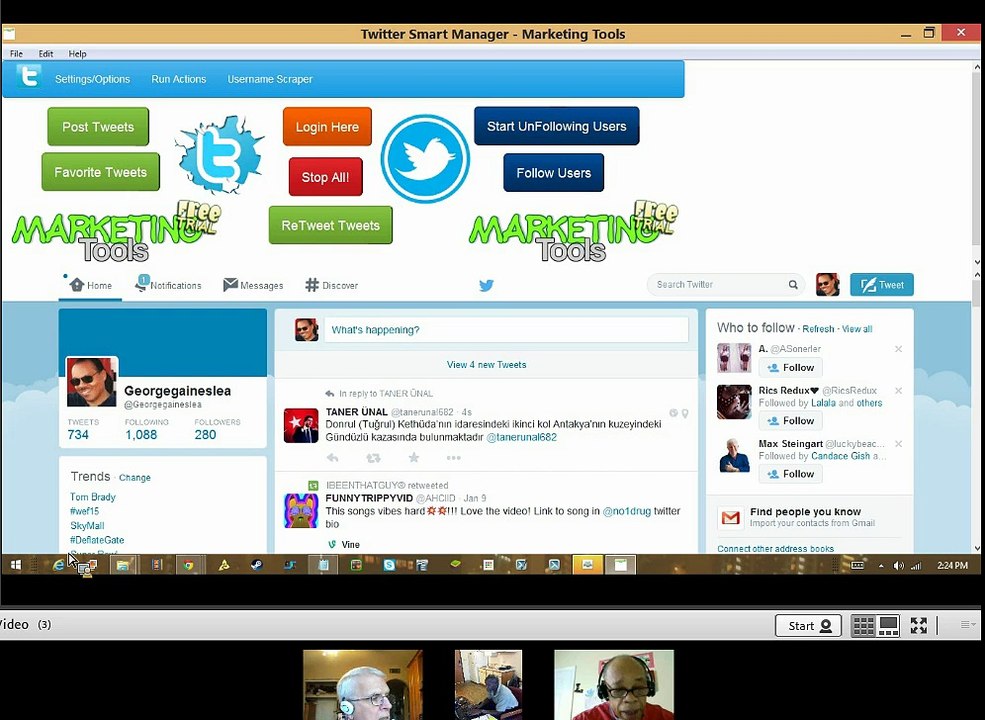Open the SkyMall trend
The height and width of the screenshot is (720, 985).
point(87,526)
